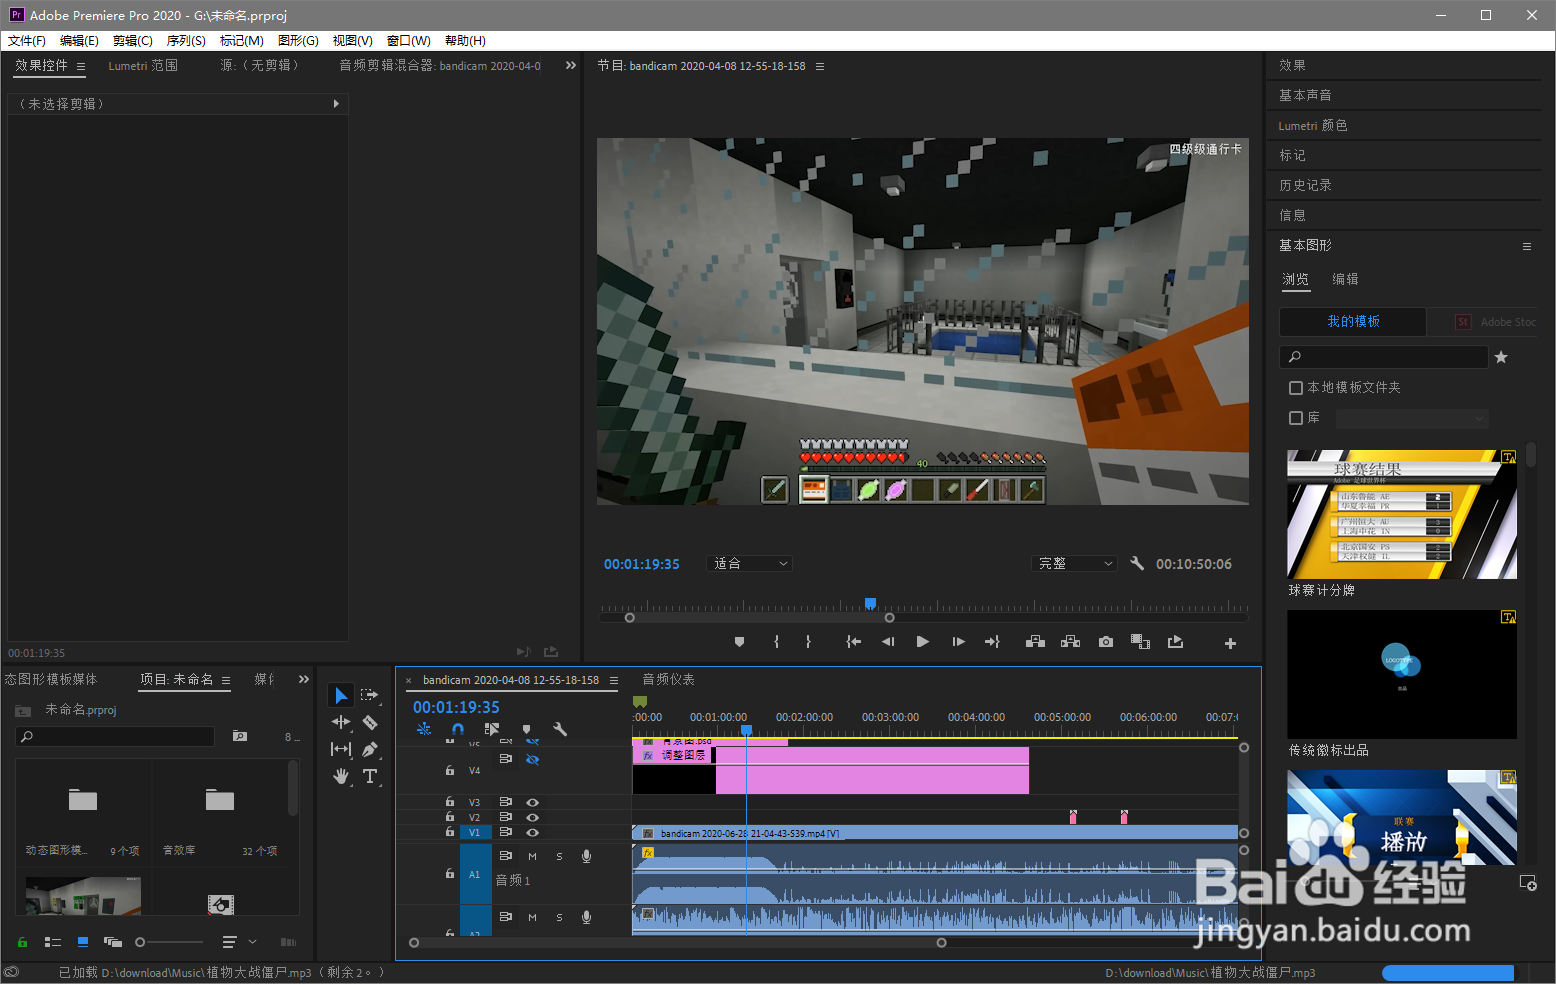The width and height of the screenshot is (1556, 984).
Task: Switch Project panel to Icon View
Action: click(x=83, y=942)
